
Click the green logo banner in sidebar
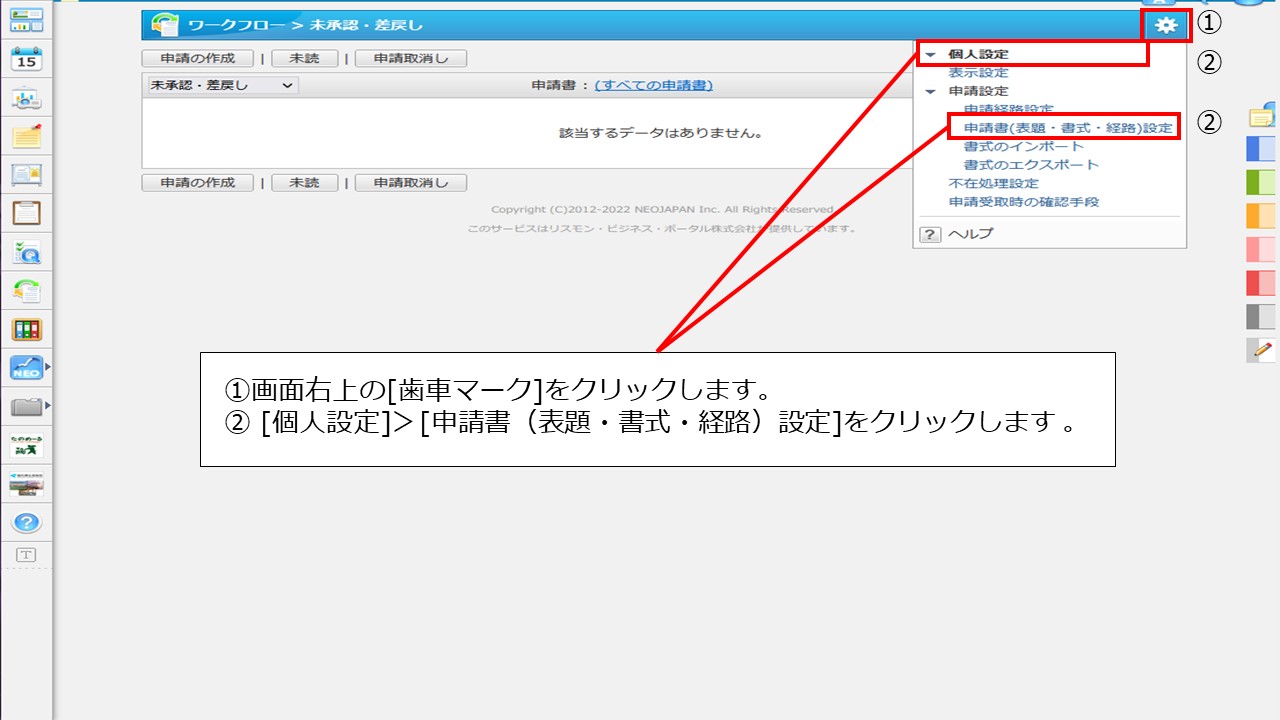coord(26,446)
